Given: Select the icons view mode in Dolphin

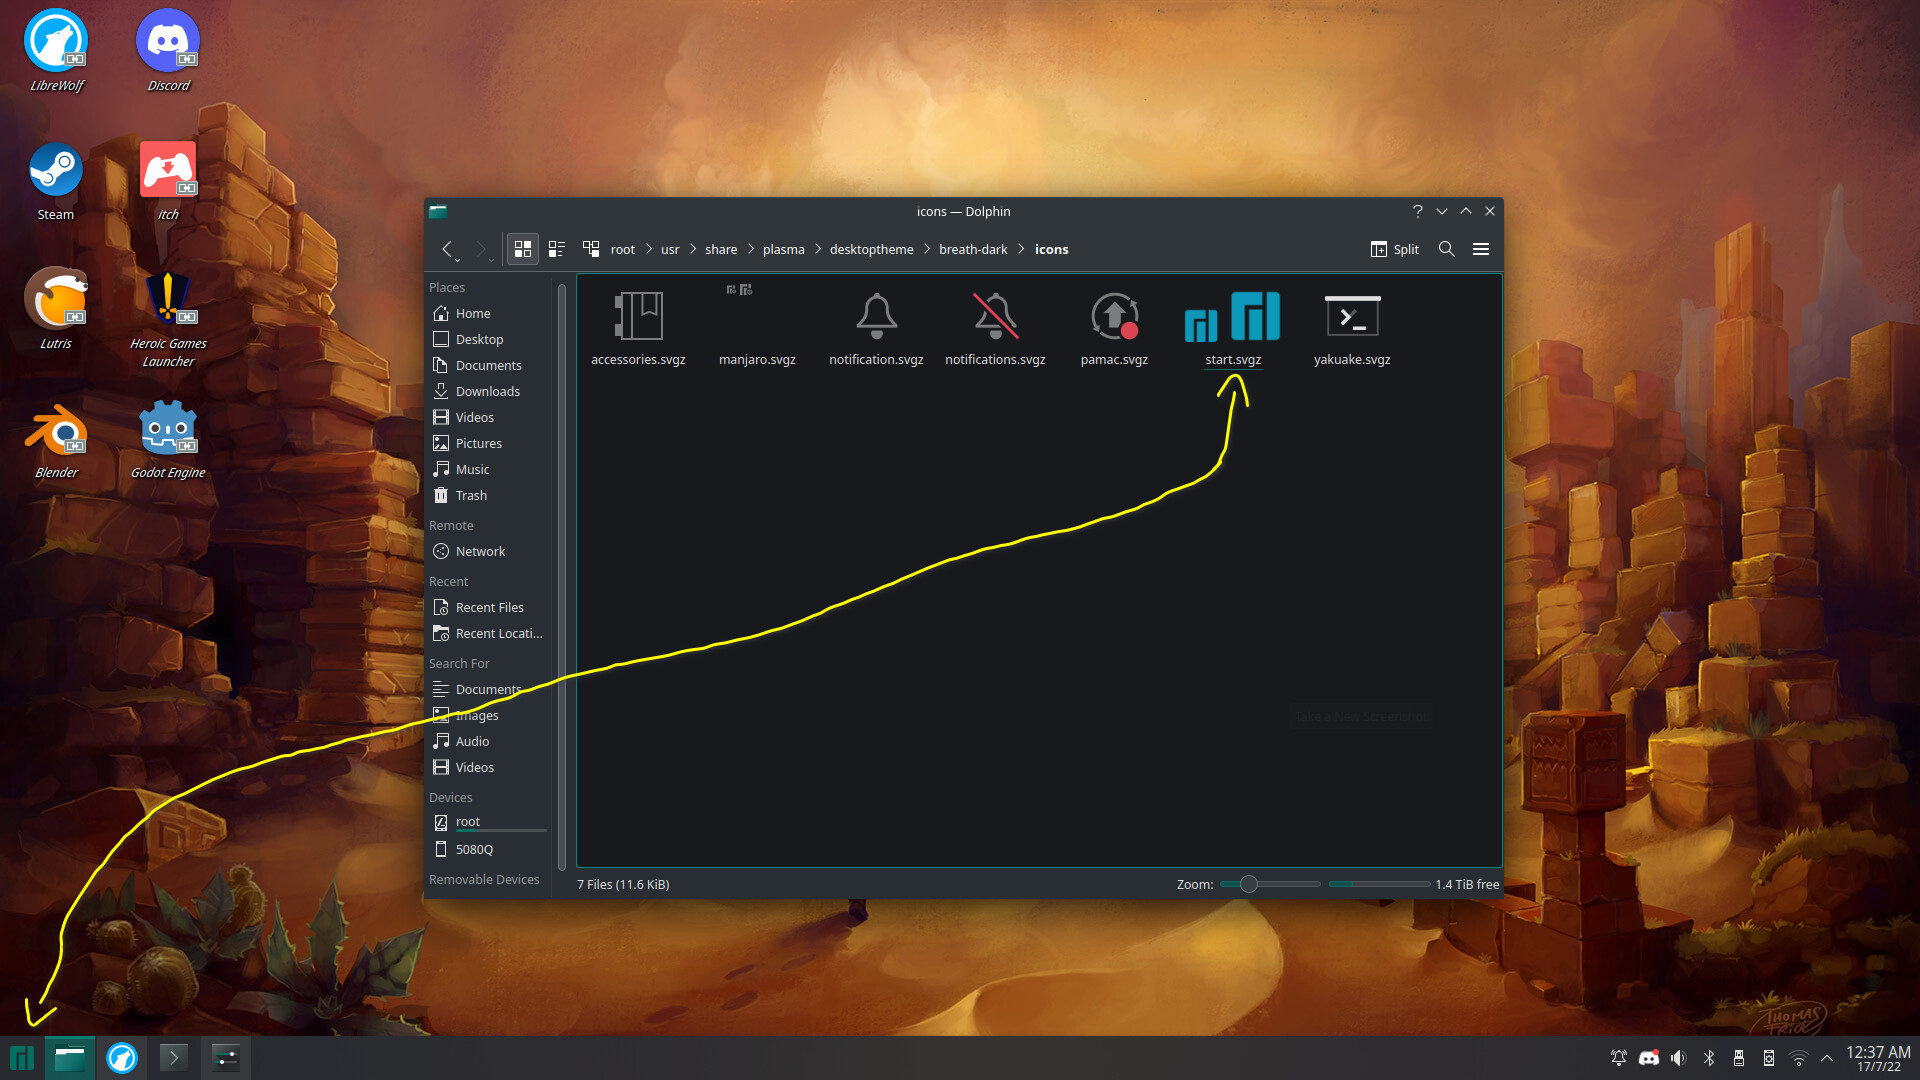Looking at the screenshot, I should pos(522,249).
